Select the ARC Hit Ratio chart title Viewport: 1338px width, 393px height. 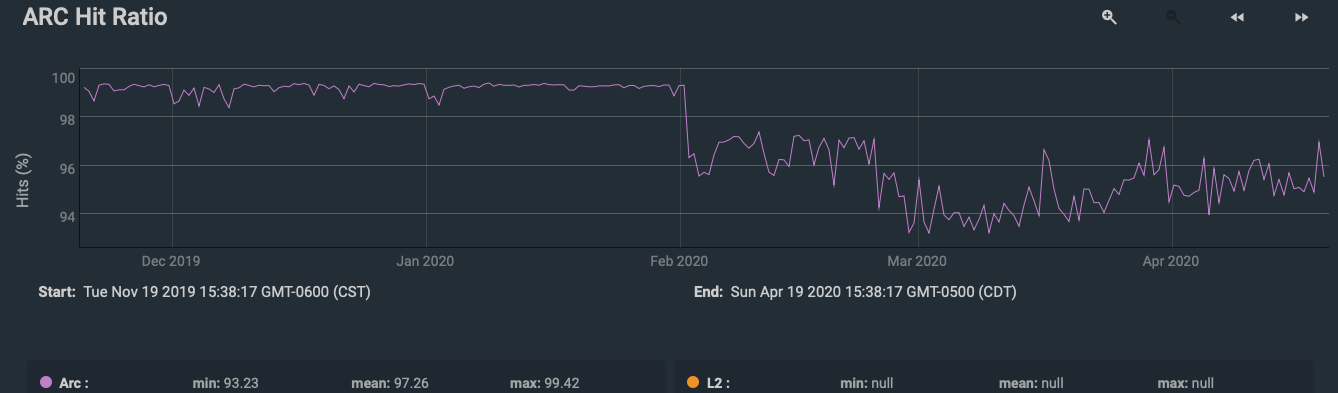(x=95, y=17)
